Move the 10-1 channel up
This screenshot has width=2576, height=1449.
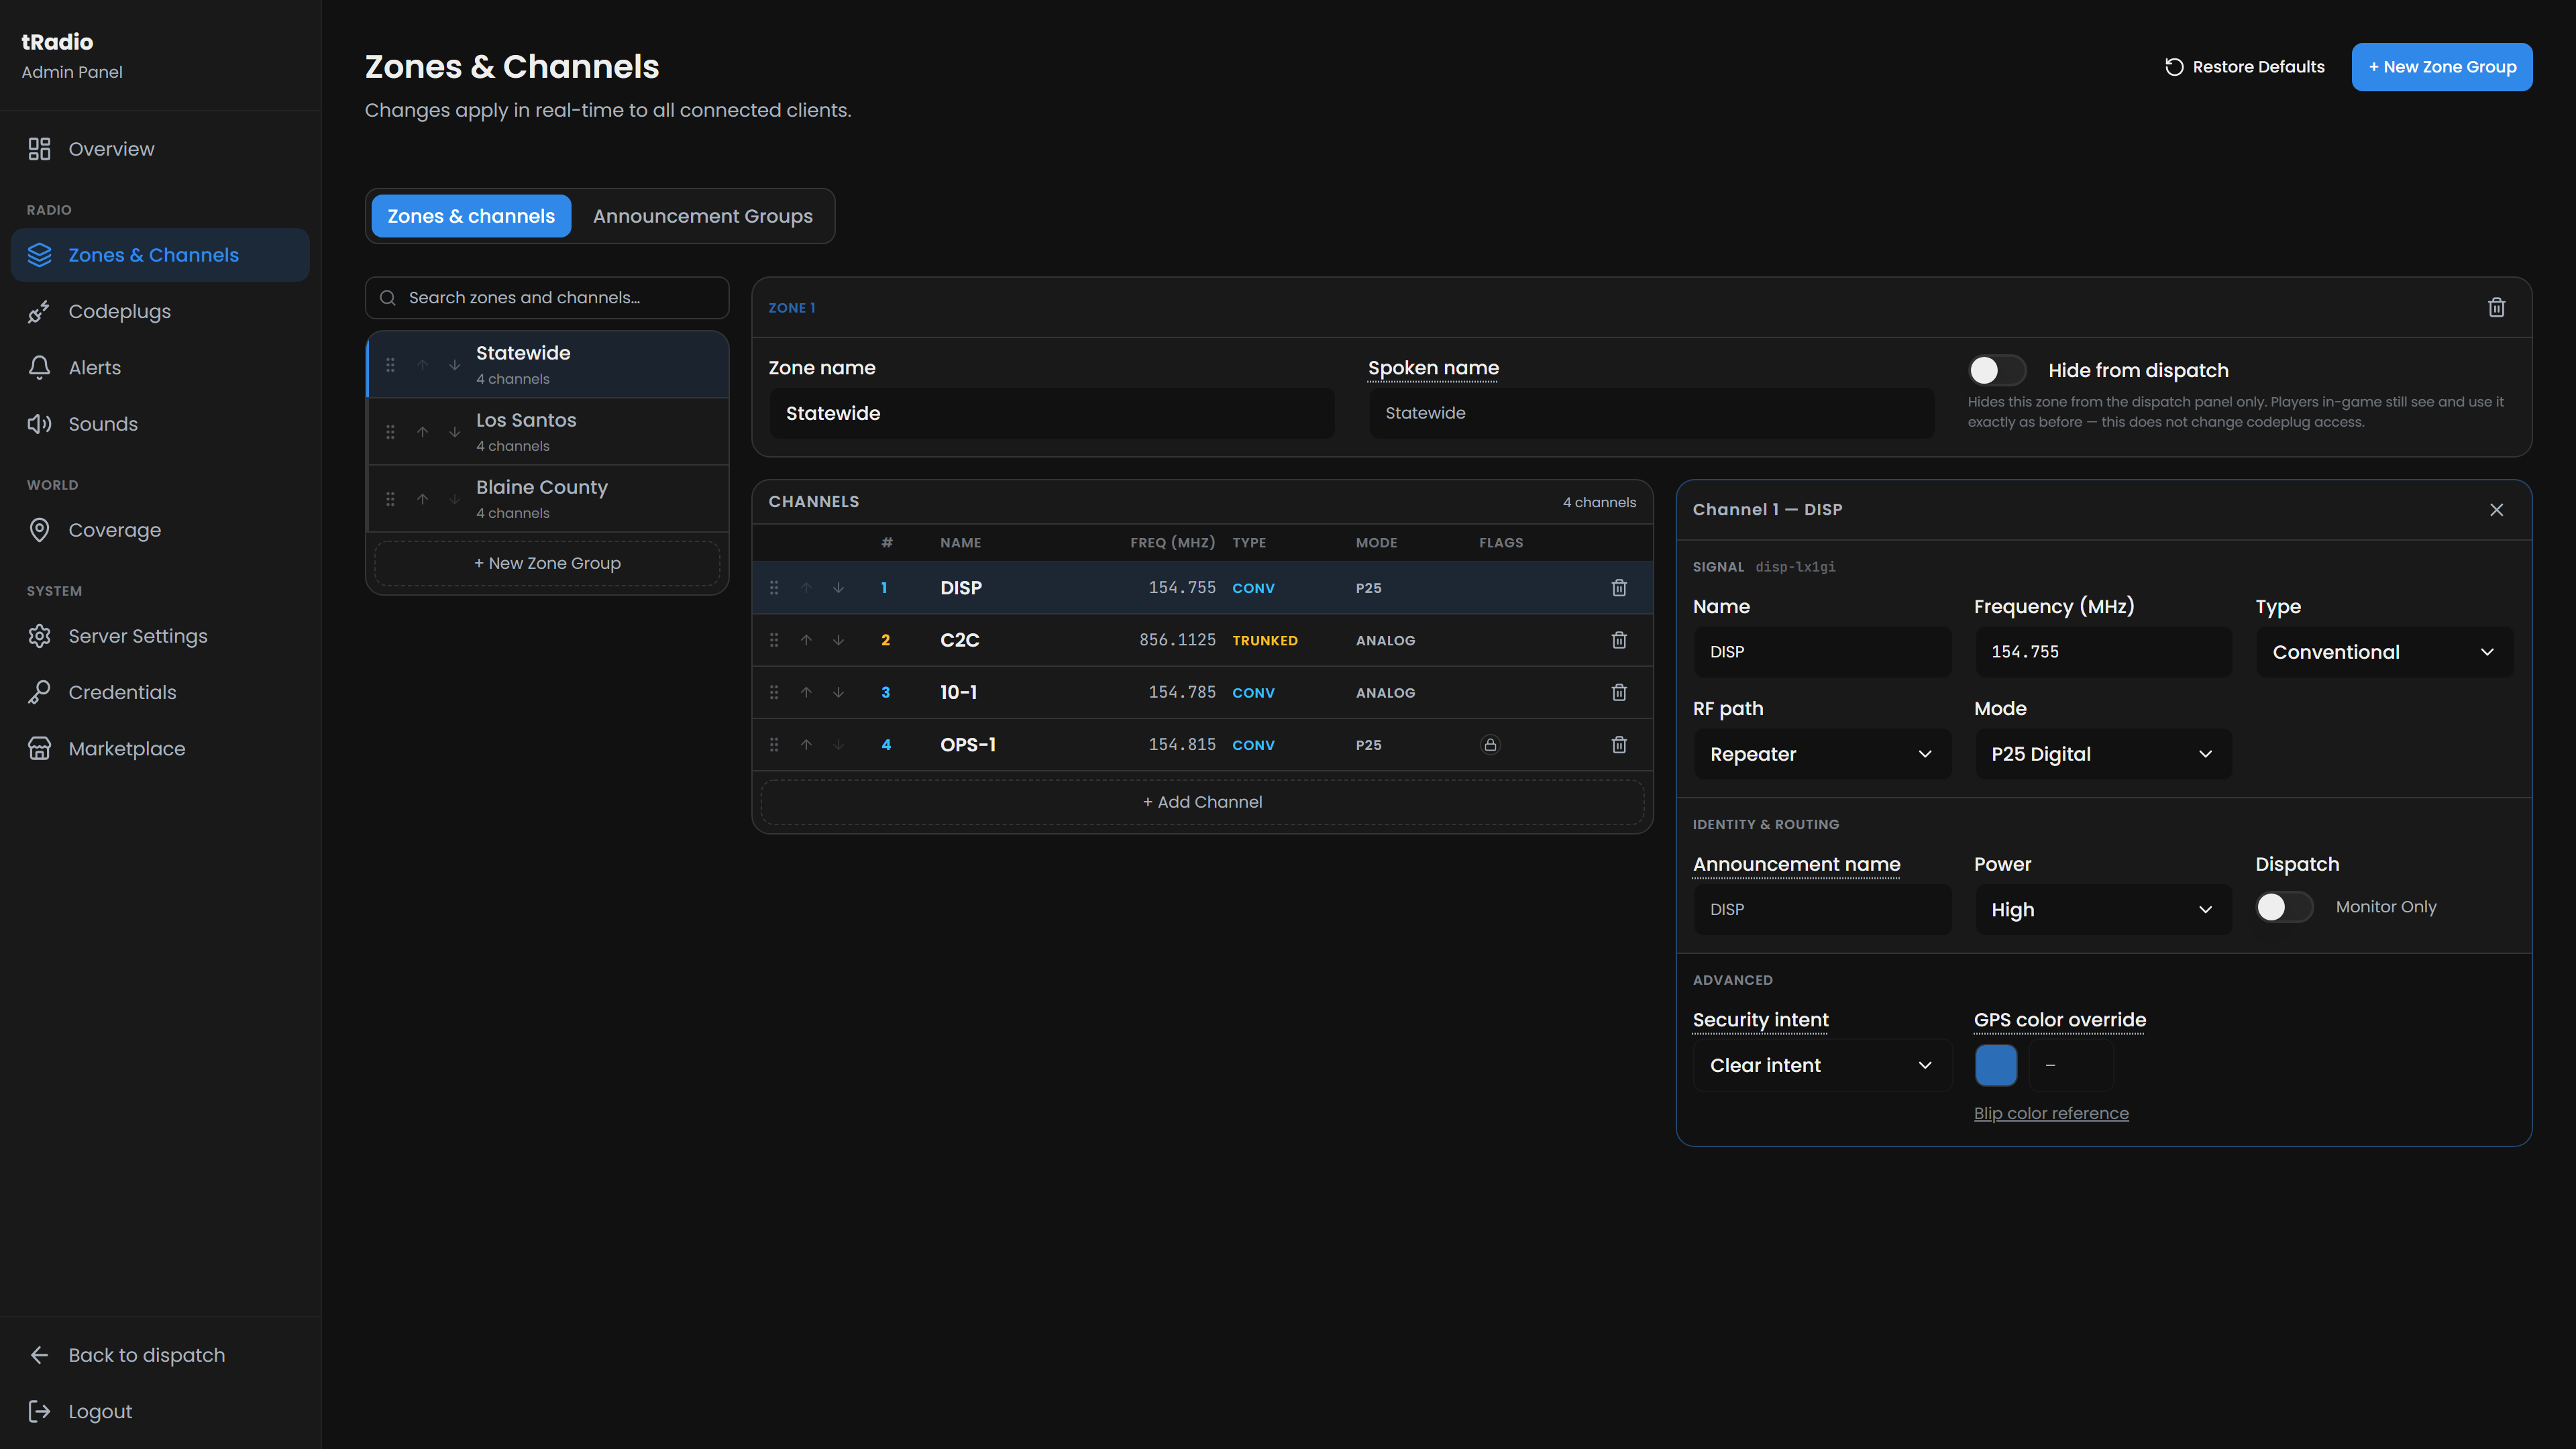click(x=806, y=692)
